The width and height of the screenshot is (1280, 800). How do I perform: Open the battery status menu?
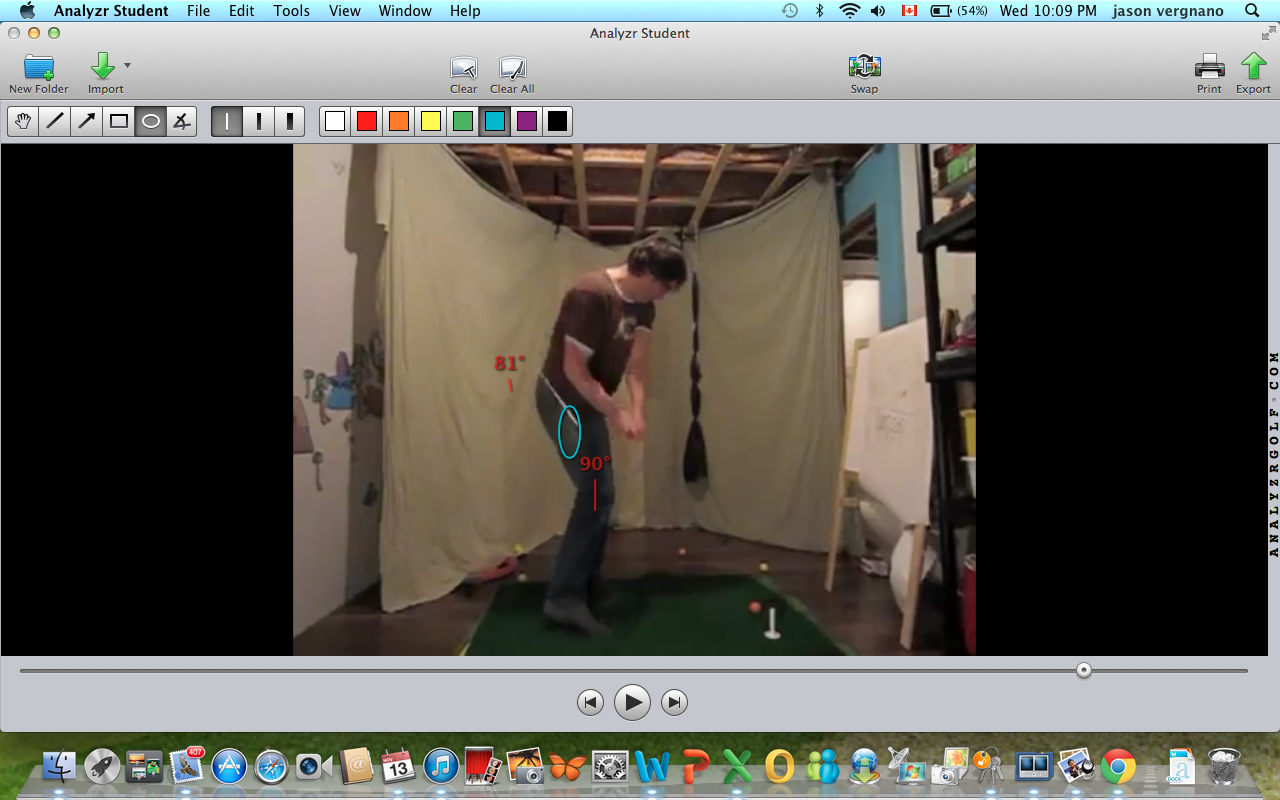958,11
